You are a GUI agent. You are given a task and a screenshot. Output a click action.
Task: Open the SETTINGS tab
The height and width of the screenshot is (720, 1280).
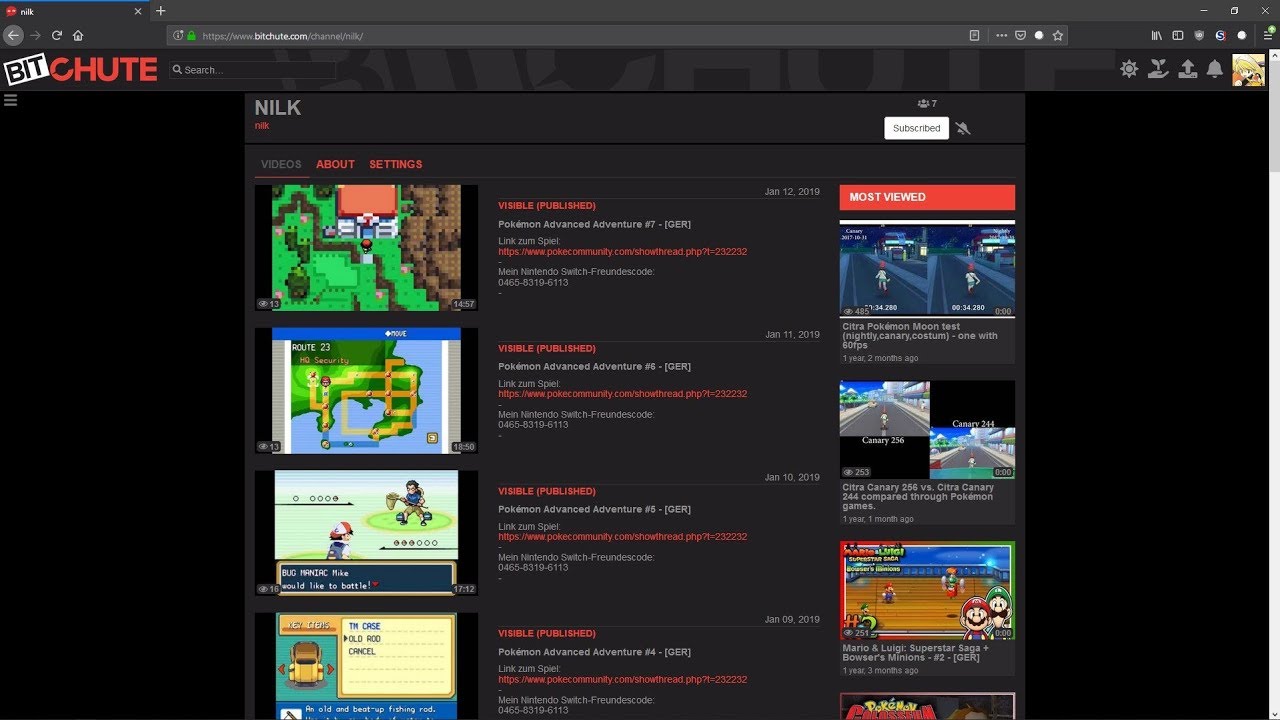396,164
